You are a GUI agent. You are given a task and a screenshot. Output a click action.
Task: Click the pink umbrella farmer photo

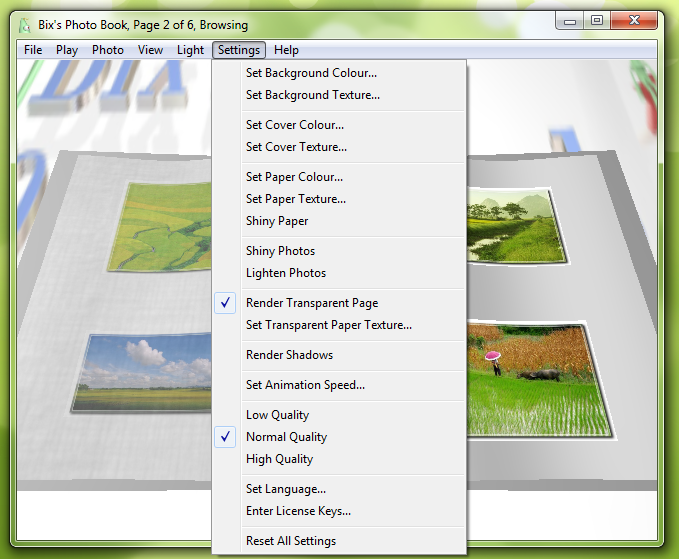tap(539, 380)
